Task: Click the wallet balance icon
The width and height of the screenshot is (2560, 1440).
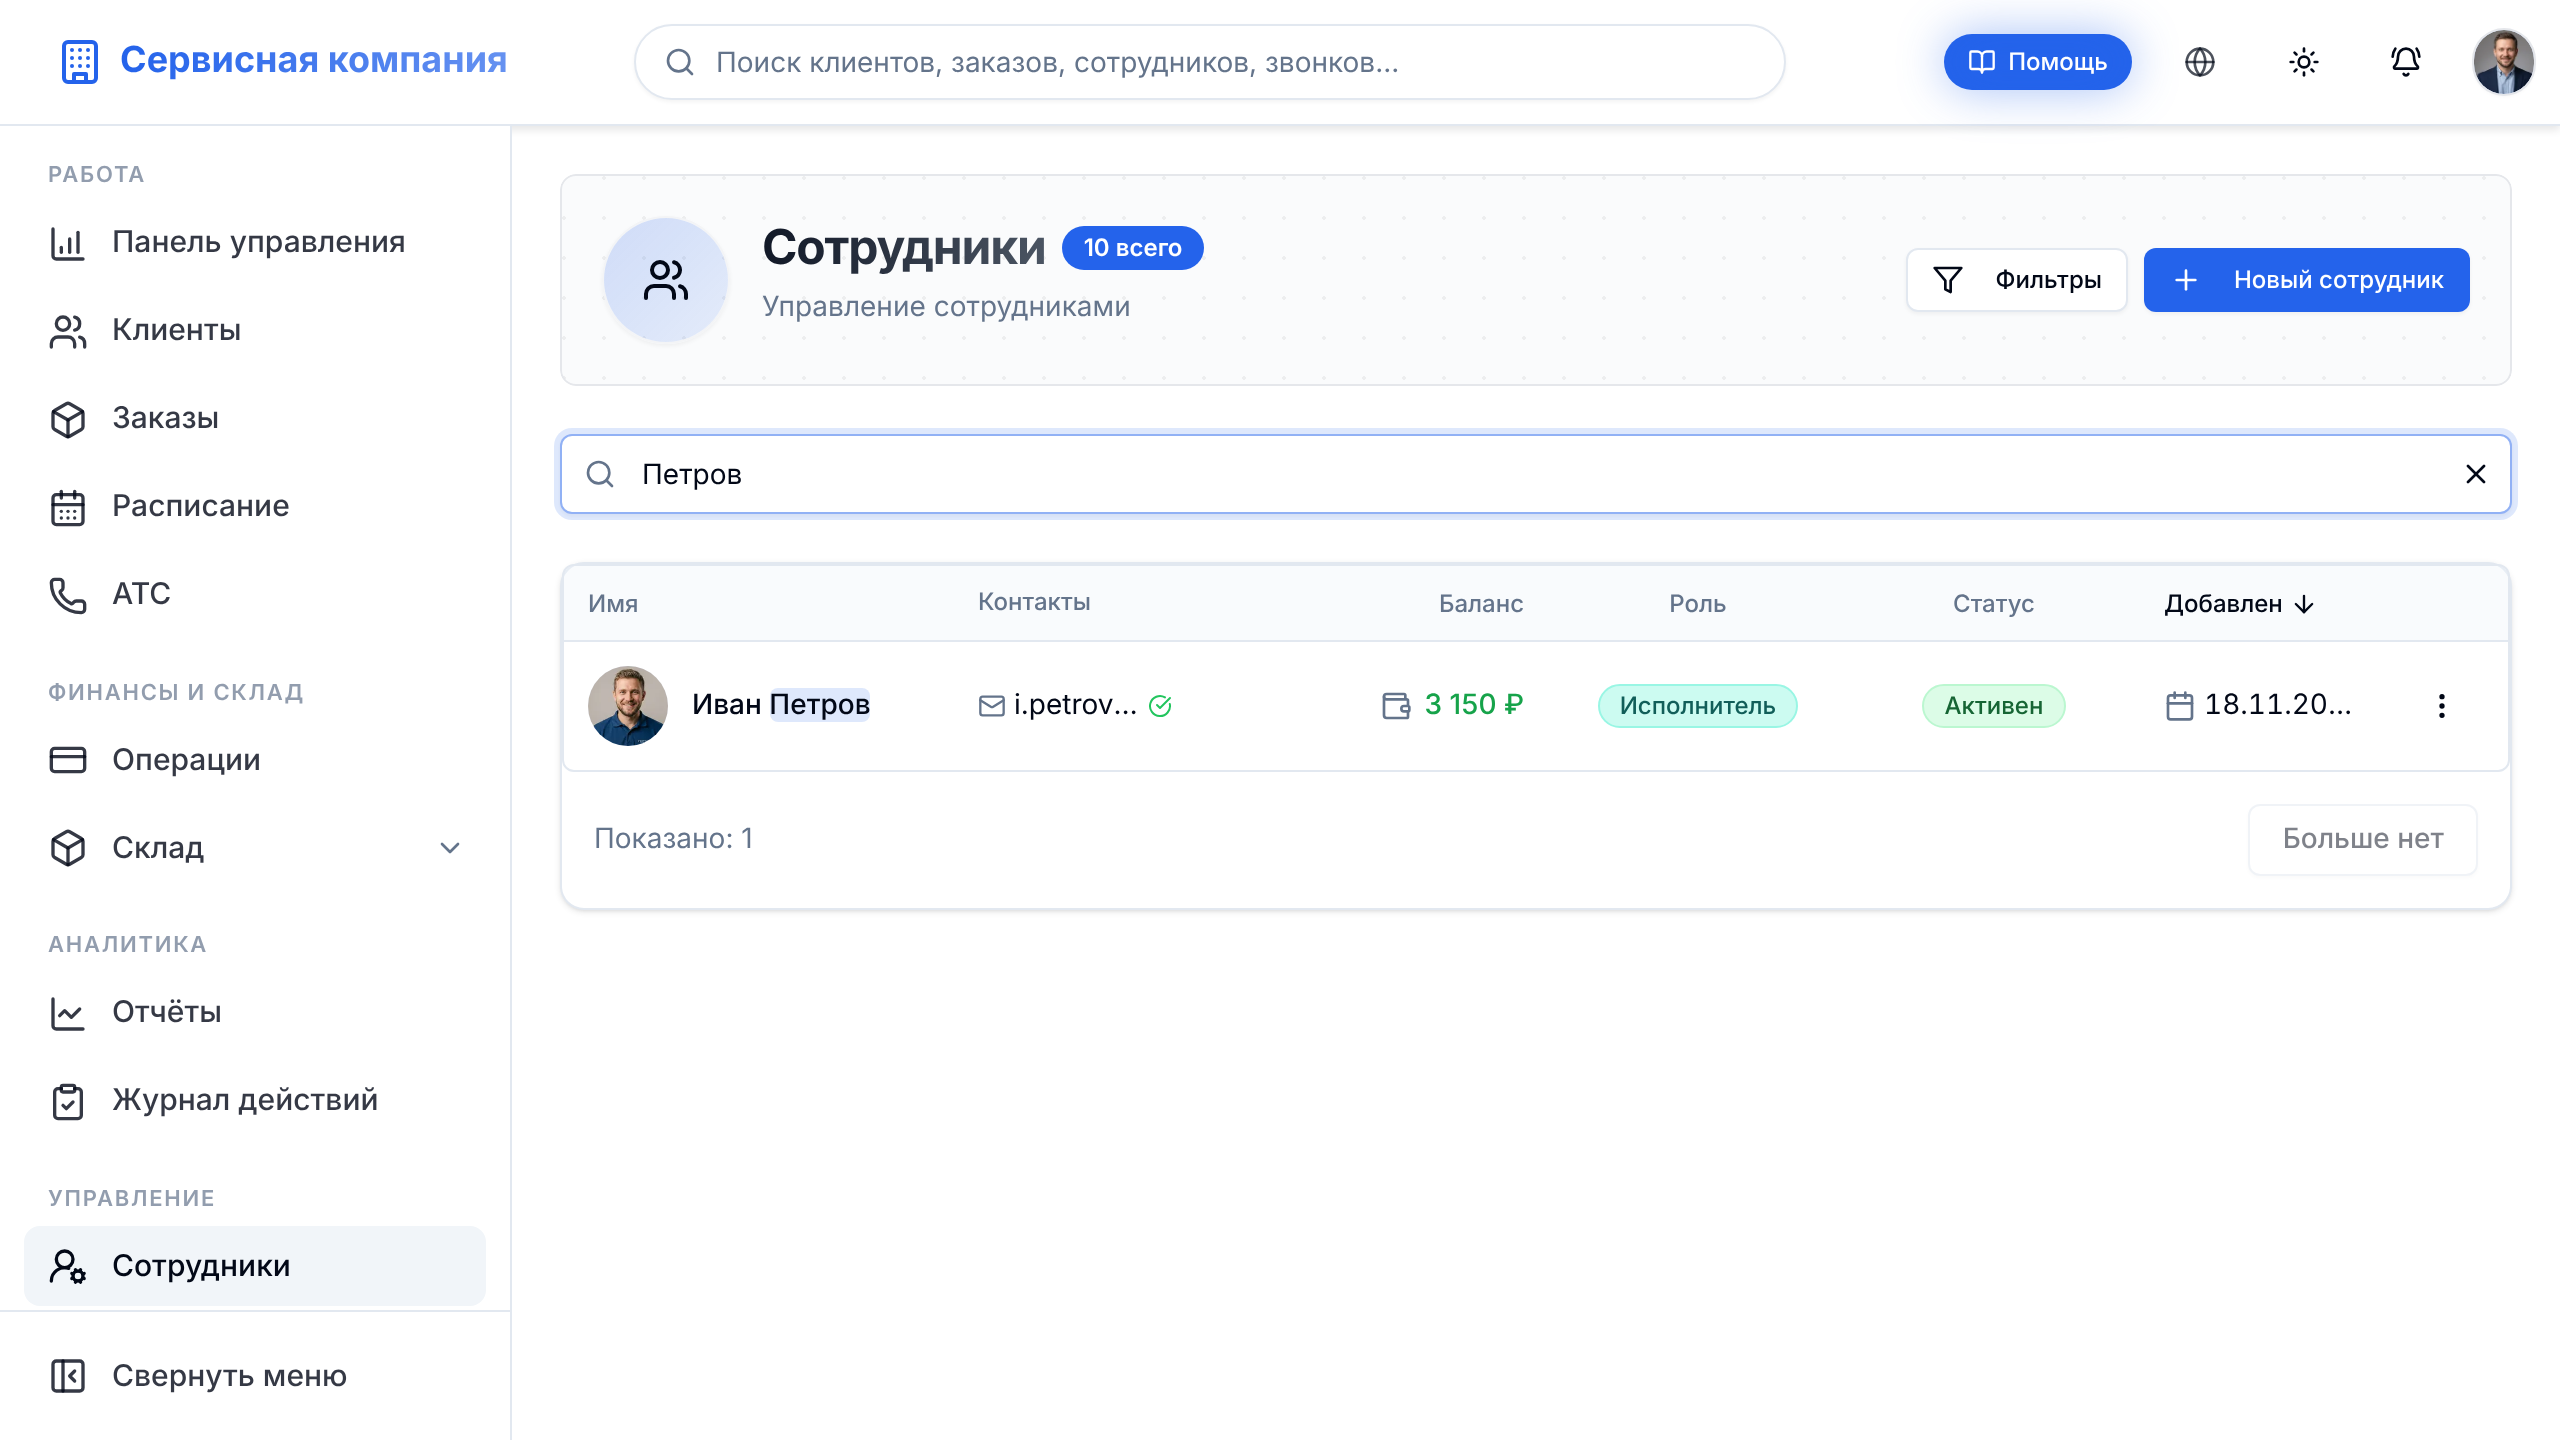Action: click(1396, 706)
